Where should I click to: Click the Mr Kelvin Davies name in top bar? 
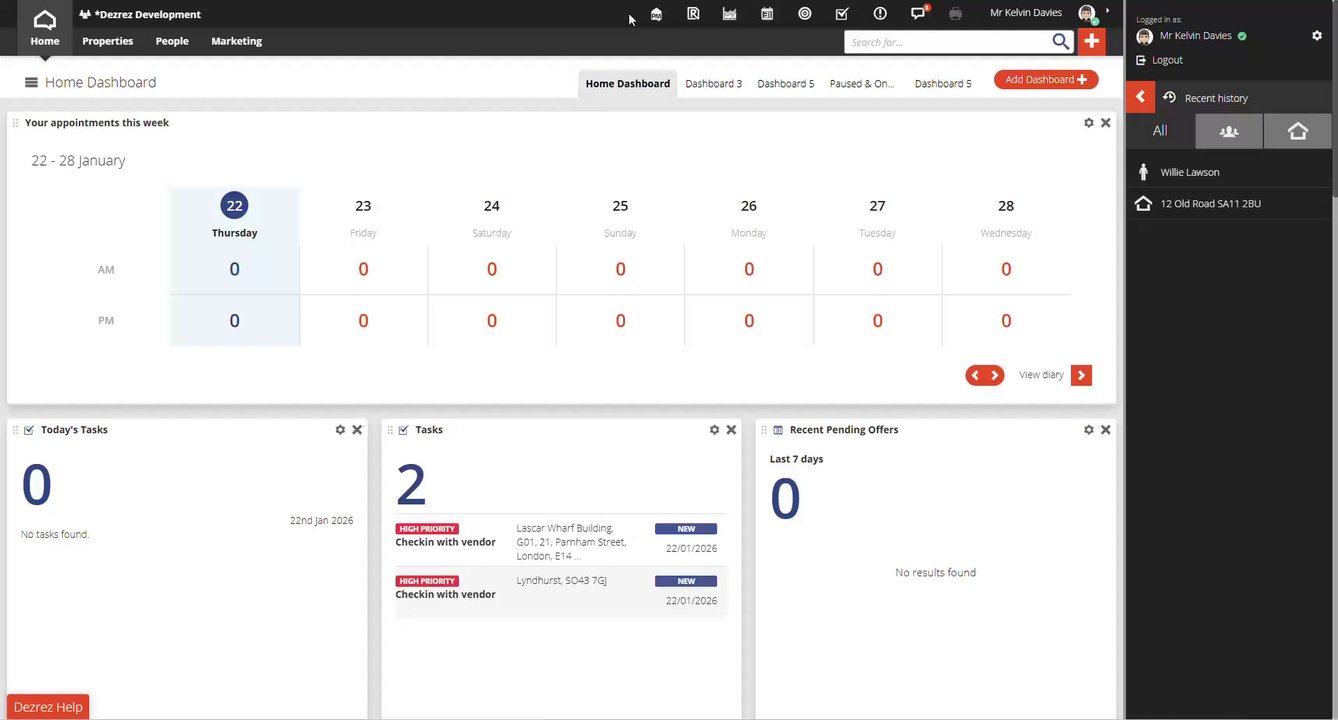click(1026, 13)
